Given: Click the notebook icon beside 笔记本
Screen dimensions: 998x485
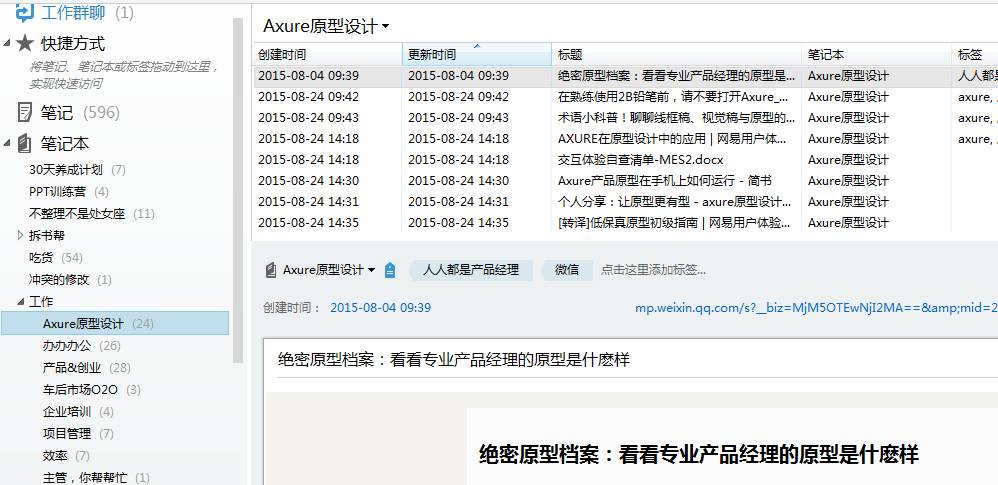Looking at the screenshot, I should click(24, 143).
